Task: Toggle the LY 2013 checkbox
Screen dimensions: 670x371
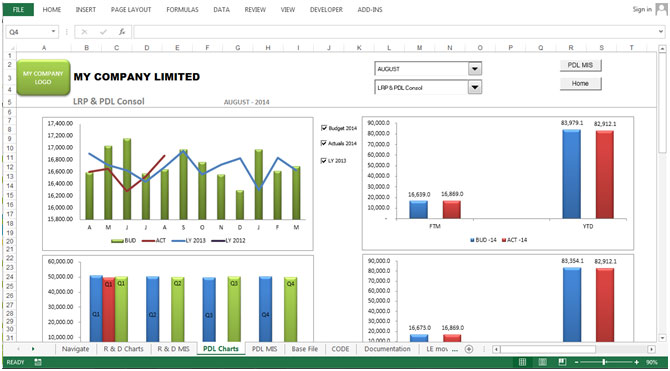Action: pyautogui.click(x=324, y=161)
